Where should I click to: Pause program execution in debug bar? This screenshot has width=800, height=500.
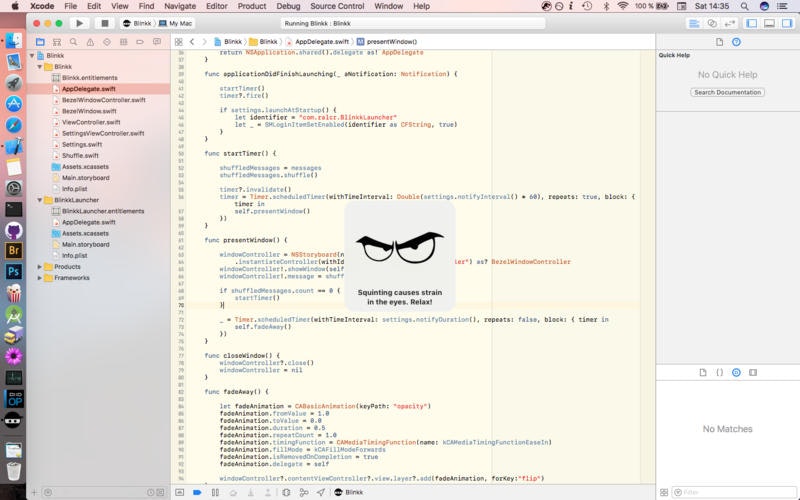[215, 492]
